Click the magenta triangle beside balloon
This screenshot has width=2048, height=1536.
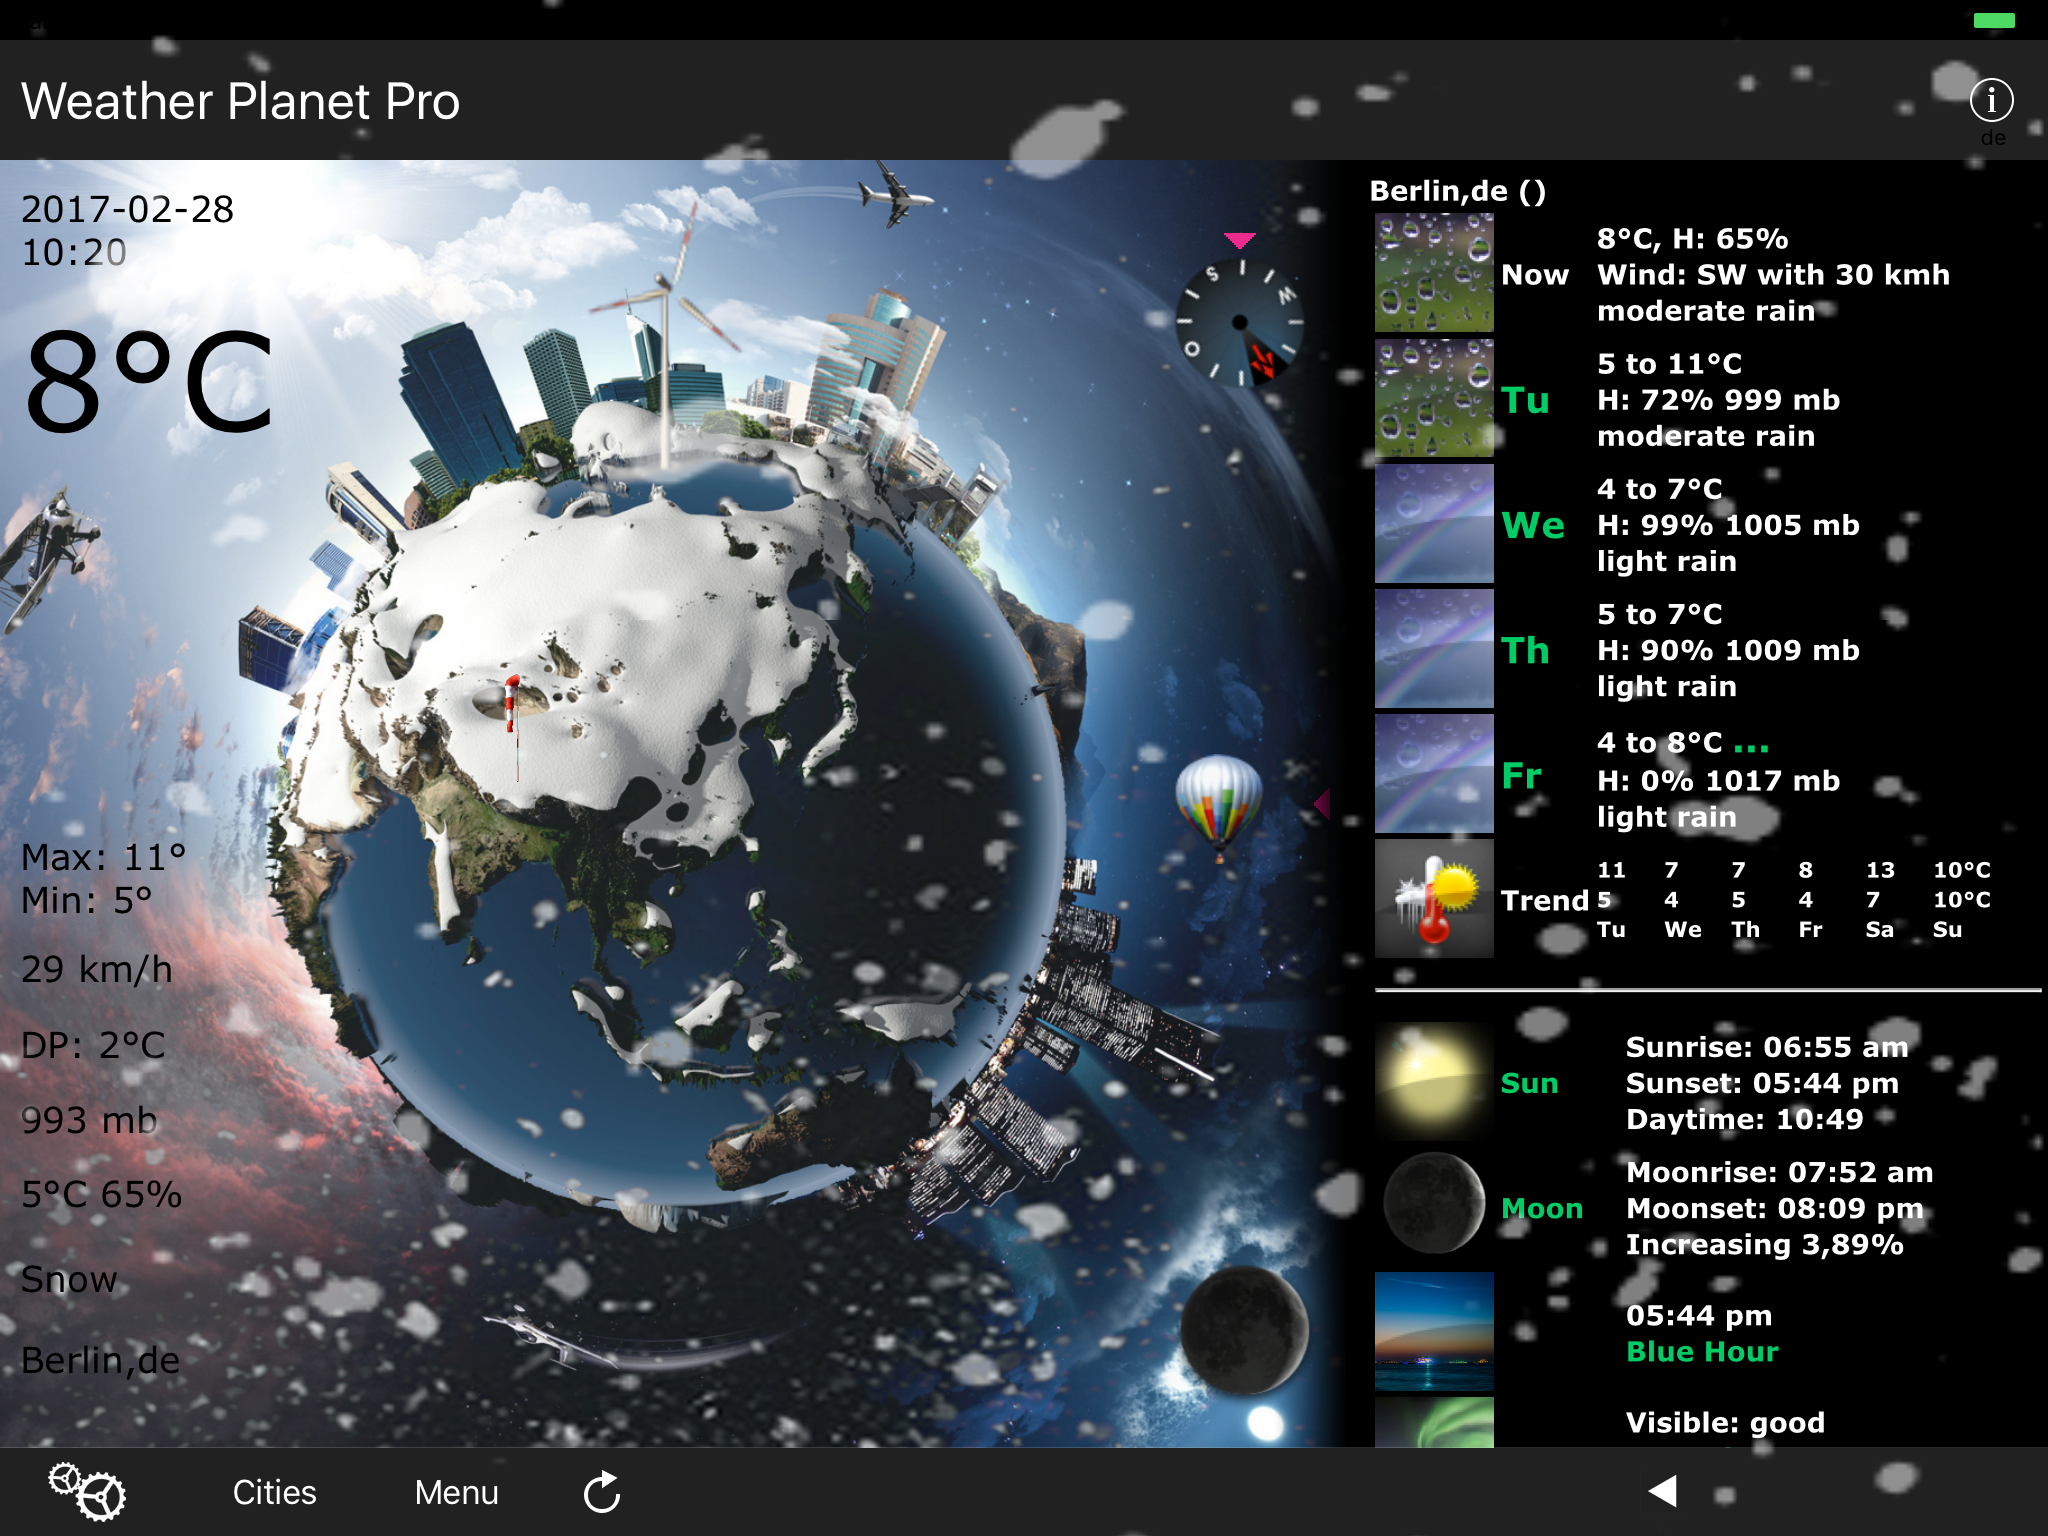point(1322,802)
